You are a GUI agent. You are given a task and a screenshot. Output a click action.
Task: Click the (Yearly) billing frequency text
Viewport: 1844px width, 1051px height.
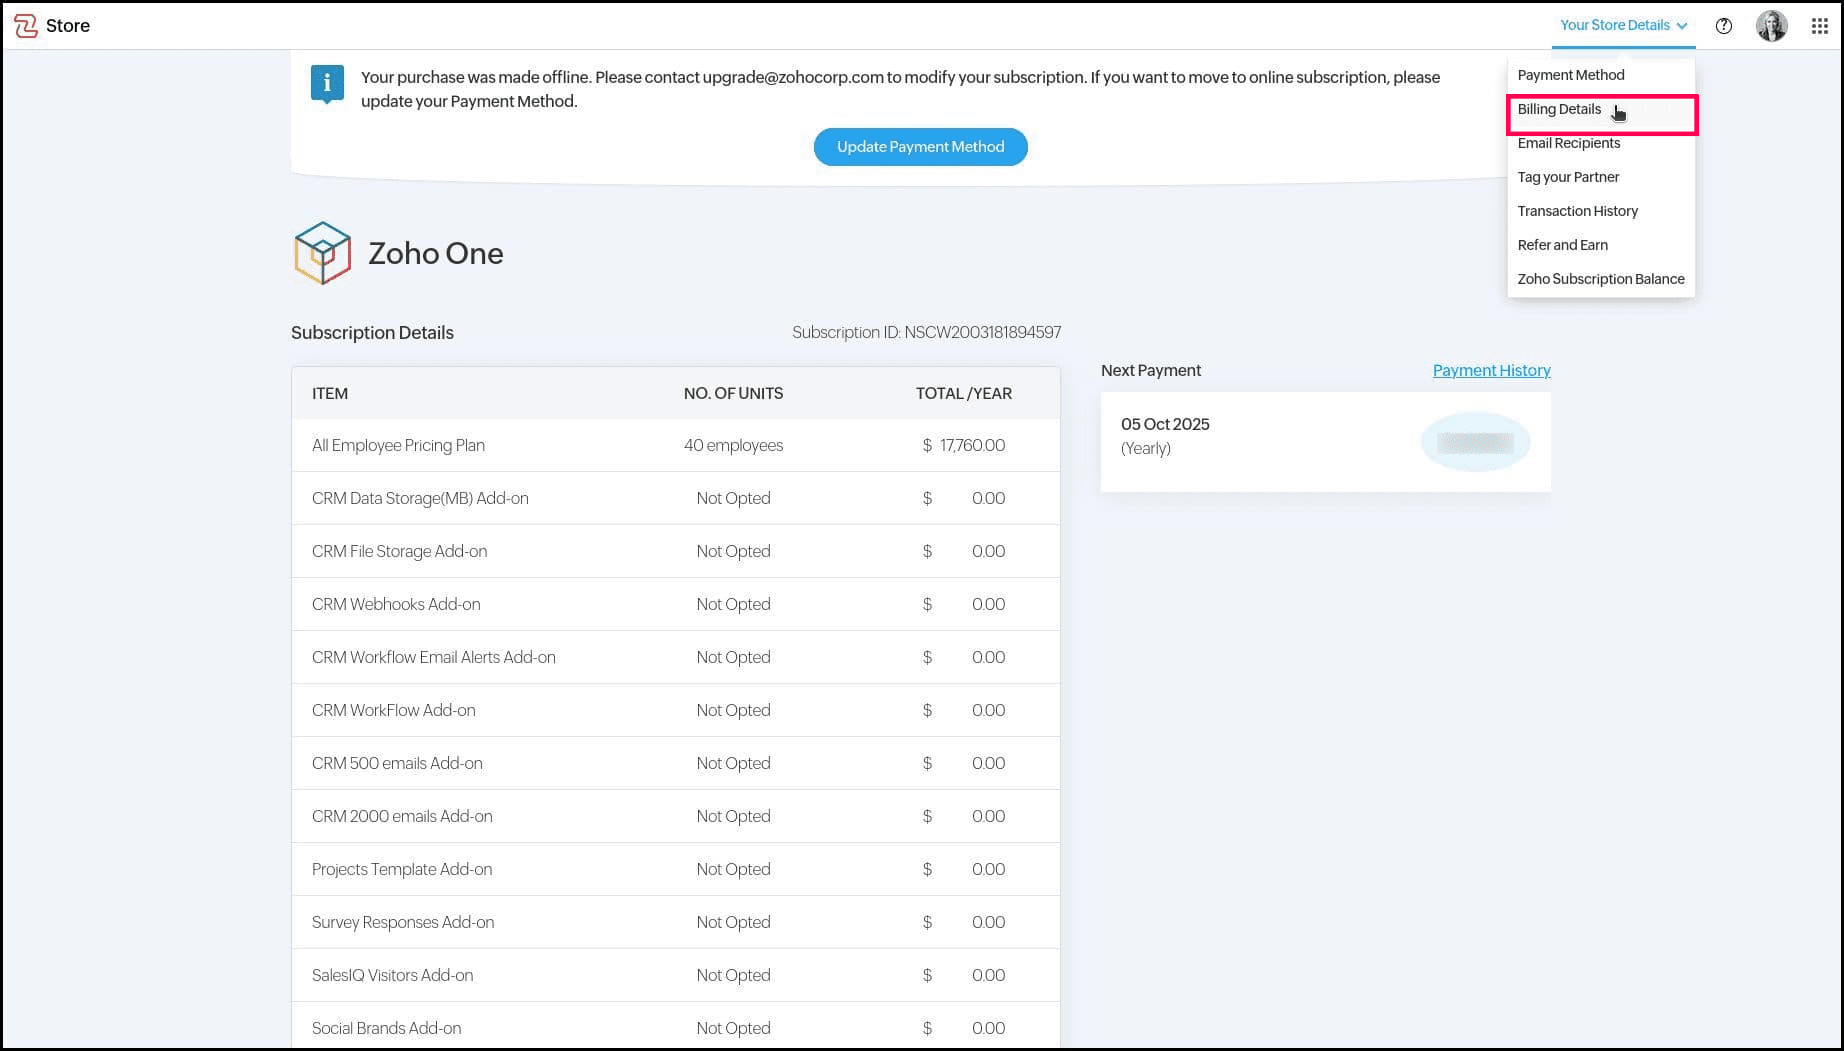click(1145, 448)
